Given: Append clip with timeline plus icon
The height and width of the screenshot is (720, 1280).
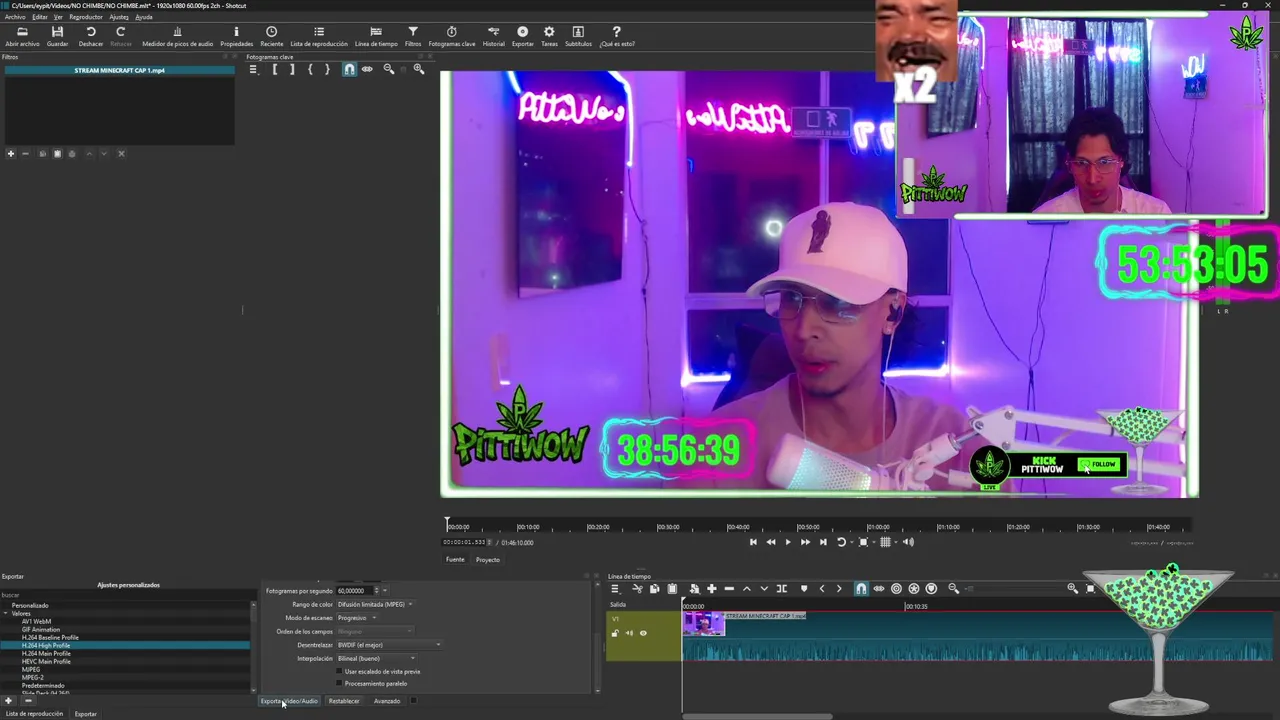Looking at the screenshot, I should click(x=711, y=588).
